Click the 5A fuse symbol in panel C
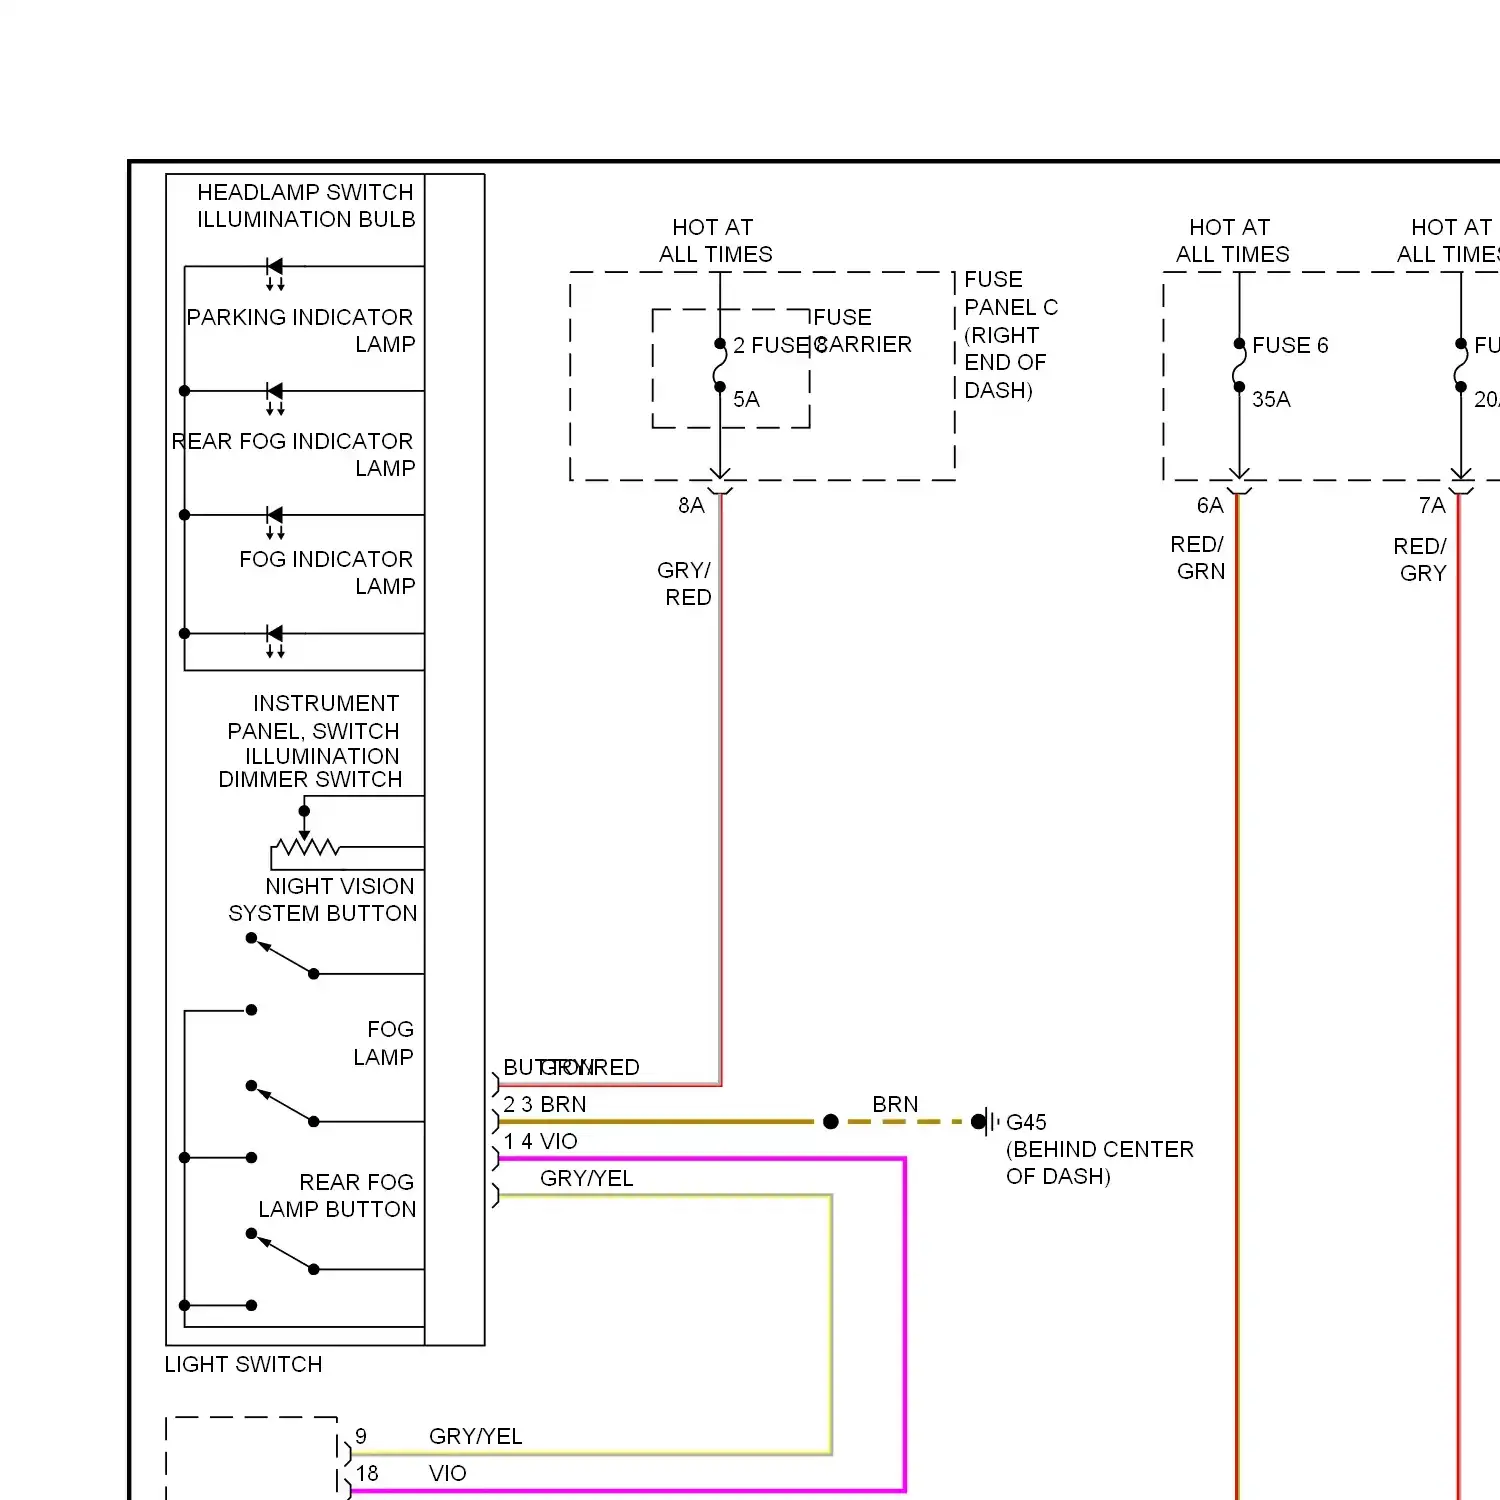This screenshot has width=1500, height=1500. (719, 365)
